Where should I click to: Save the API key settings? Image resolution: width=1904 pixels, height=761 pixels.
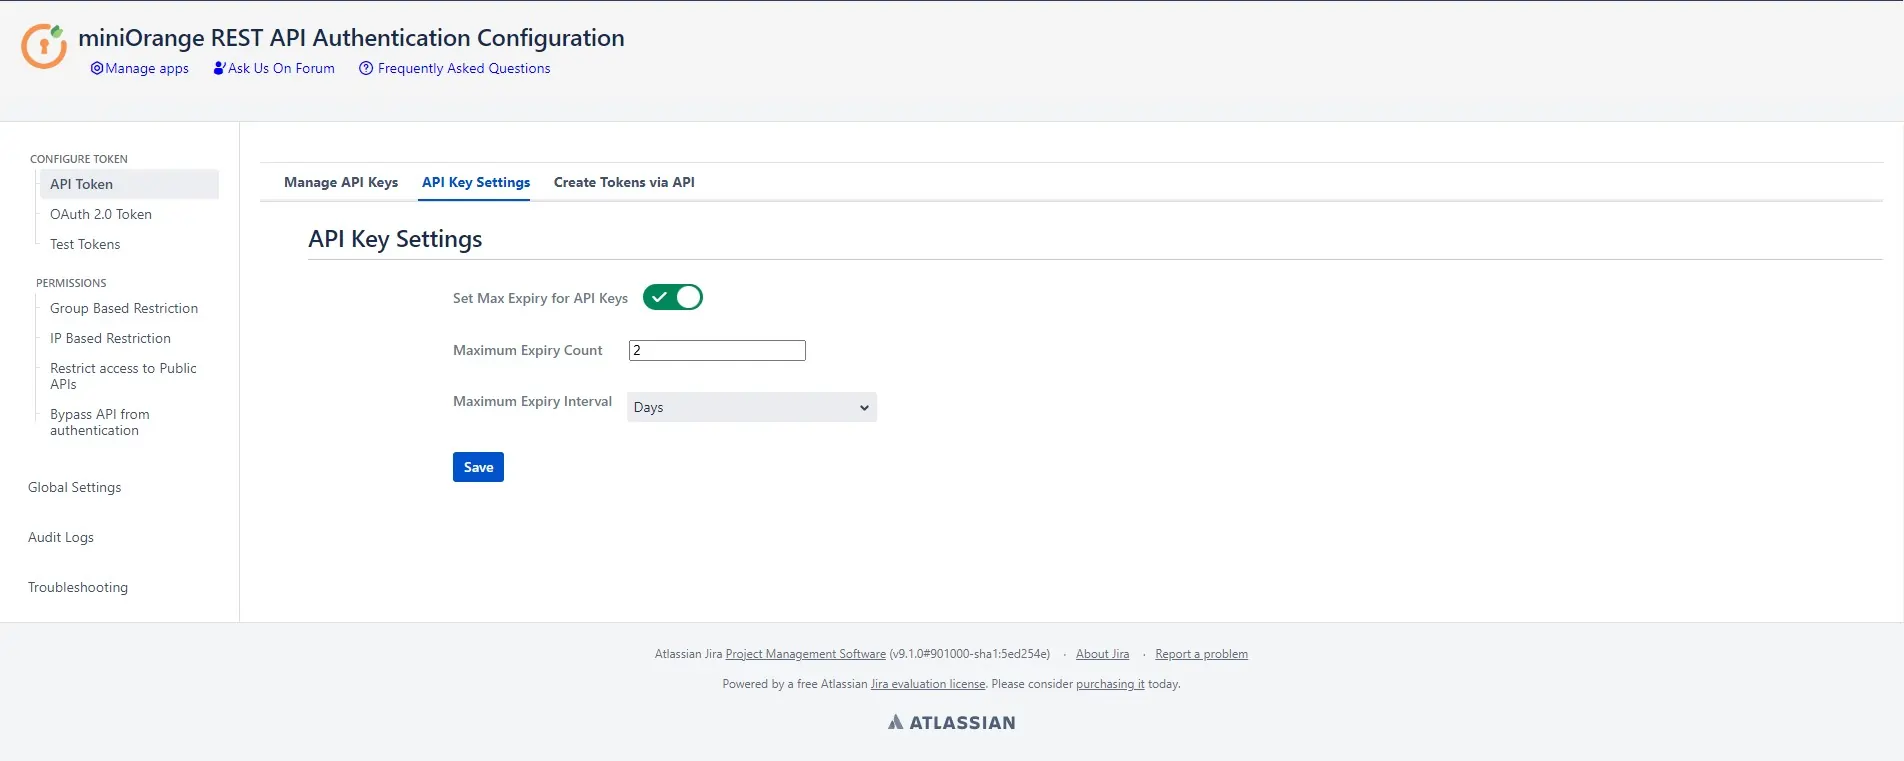(x=478, y=467)
